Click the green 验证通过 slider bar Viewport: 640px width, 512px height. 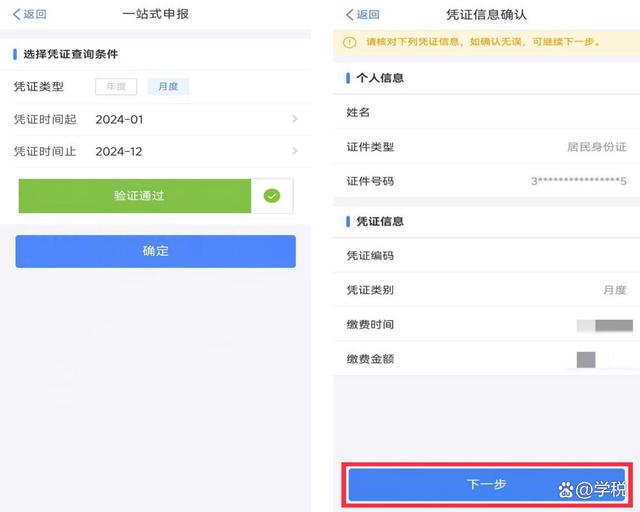135,196
